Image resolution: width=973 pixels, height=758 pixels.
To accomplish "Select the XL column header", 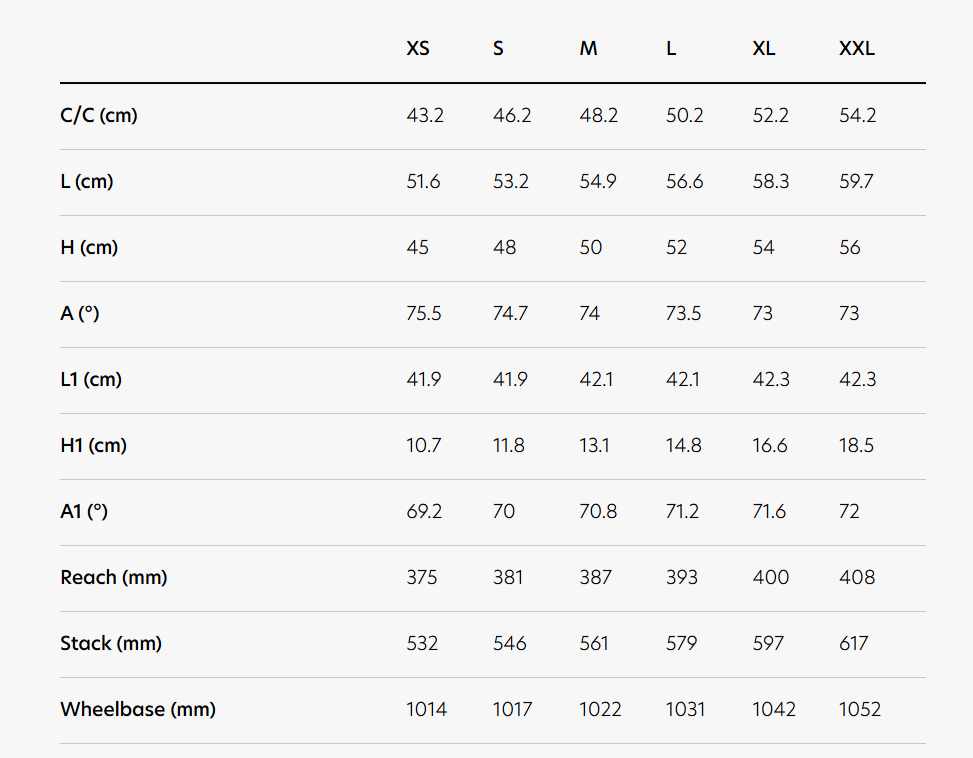I will click(x=764, y=48).
